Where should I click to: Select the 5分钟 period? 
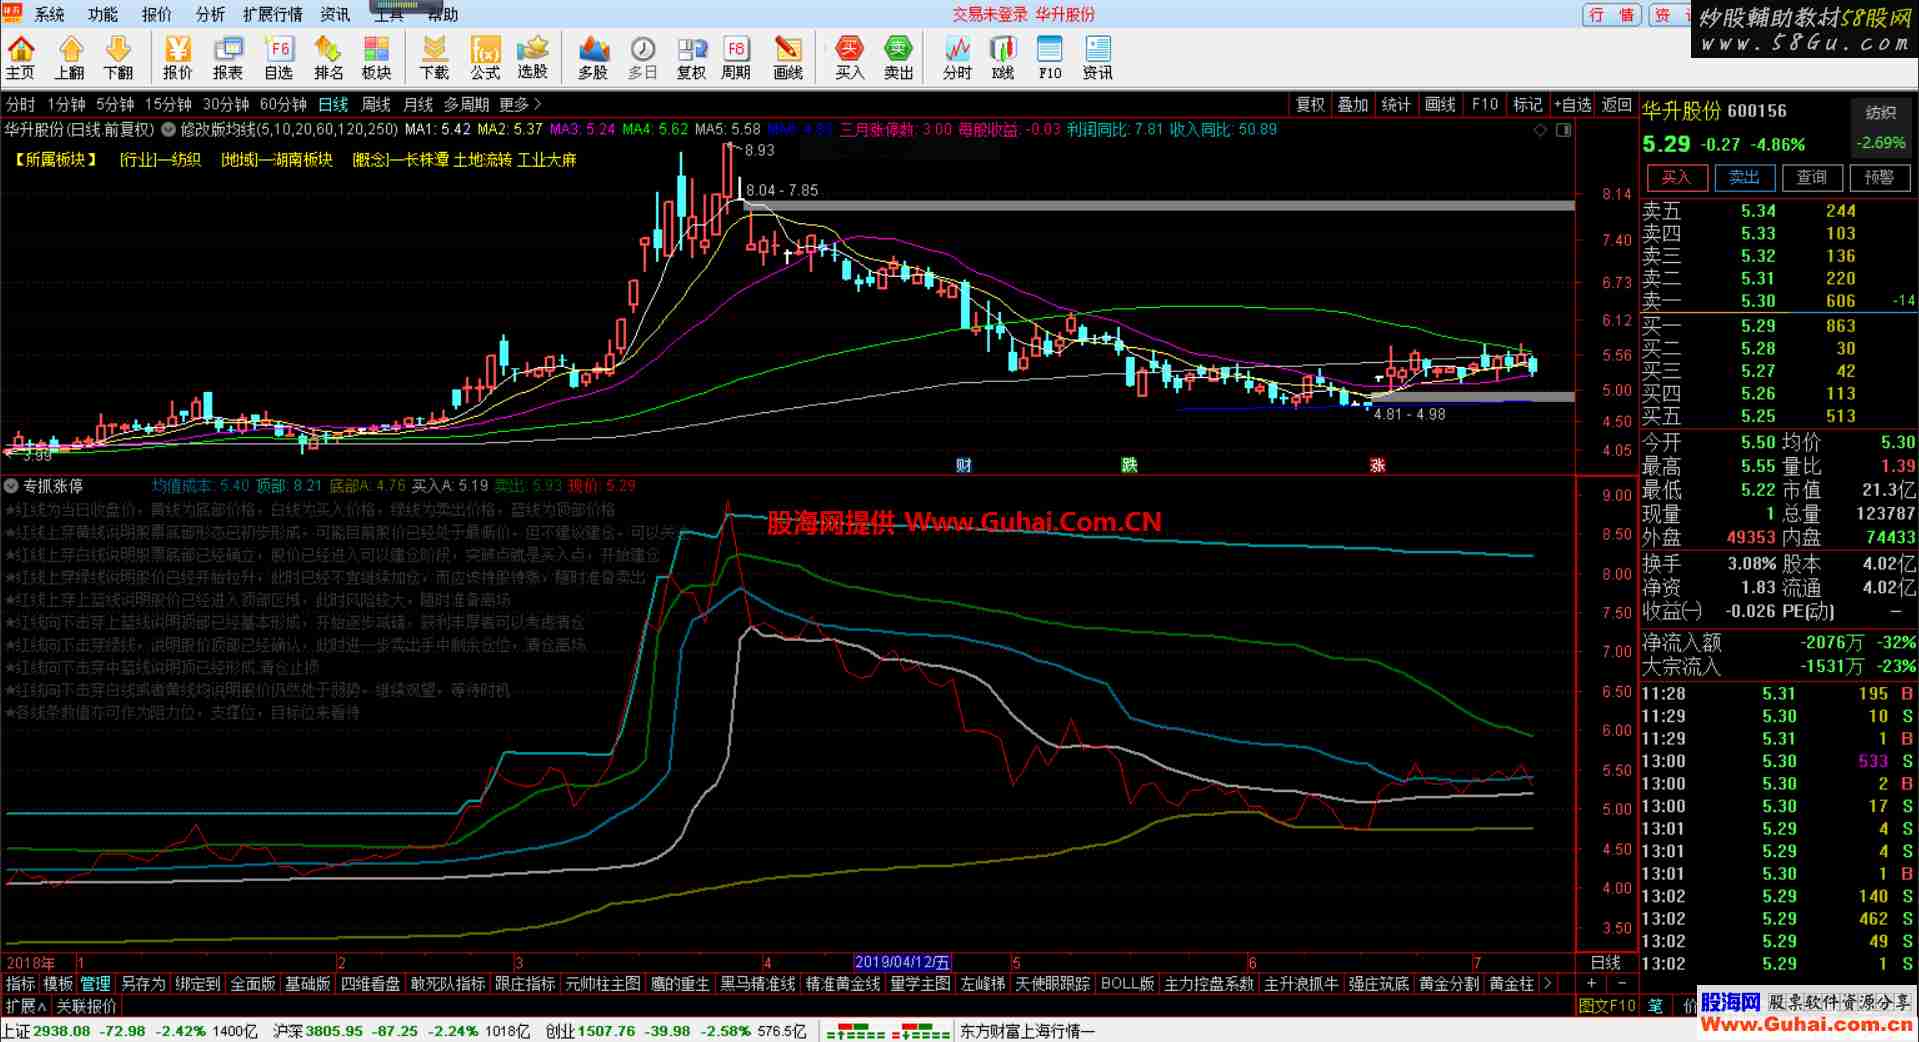click(116, 104)
